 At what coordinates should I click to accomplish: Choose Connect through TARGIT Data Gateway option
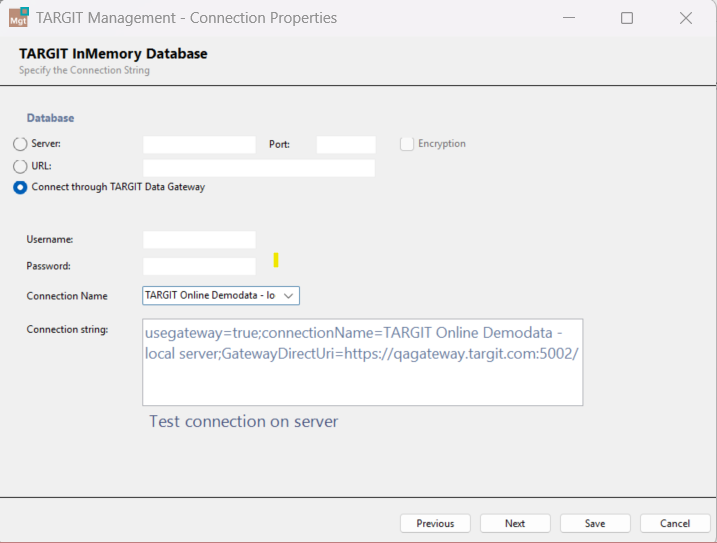pyautogui.click(x=20, y=188)
